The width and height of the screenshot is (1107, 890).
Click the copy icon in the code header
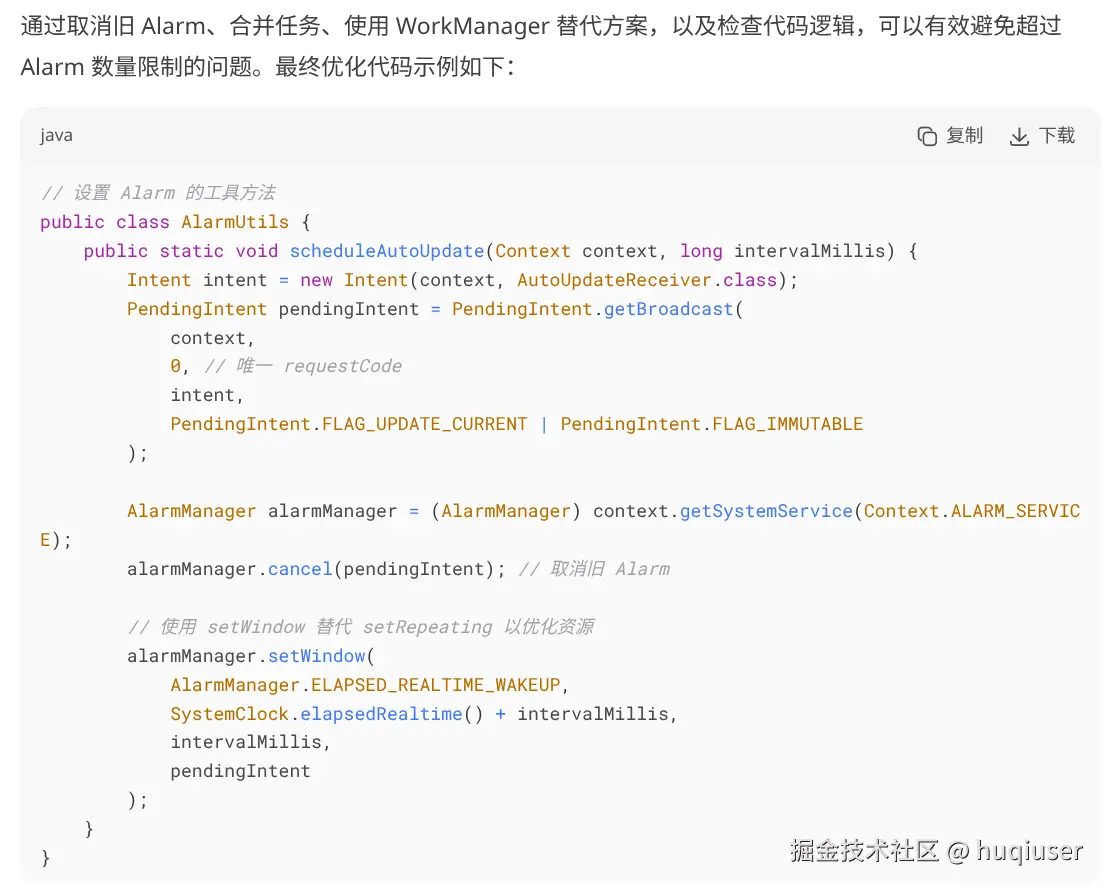[926, 136]
